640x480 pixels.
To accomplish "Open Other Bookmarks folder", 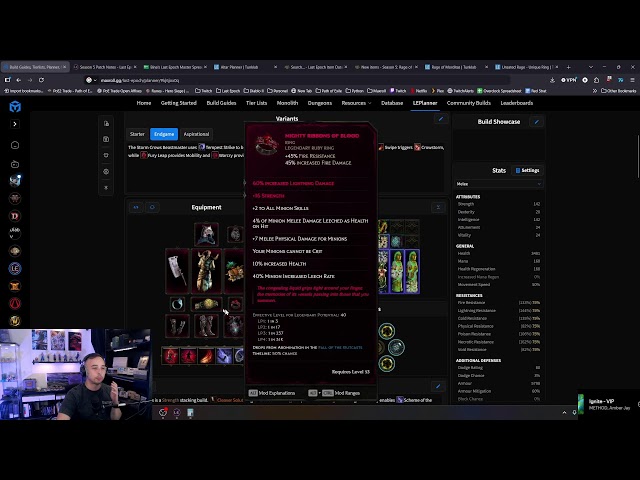I will click(x=618, y=91).
